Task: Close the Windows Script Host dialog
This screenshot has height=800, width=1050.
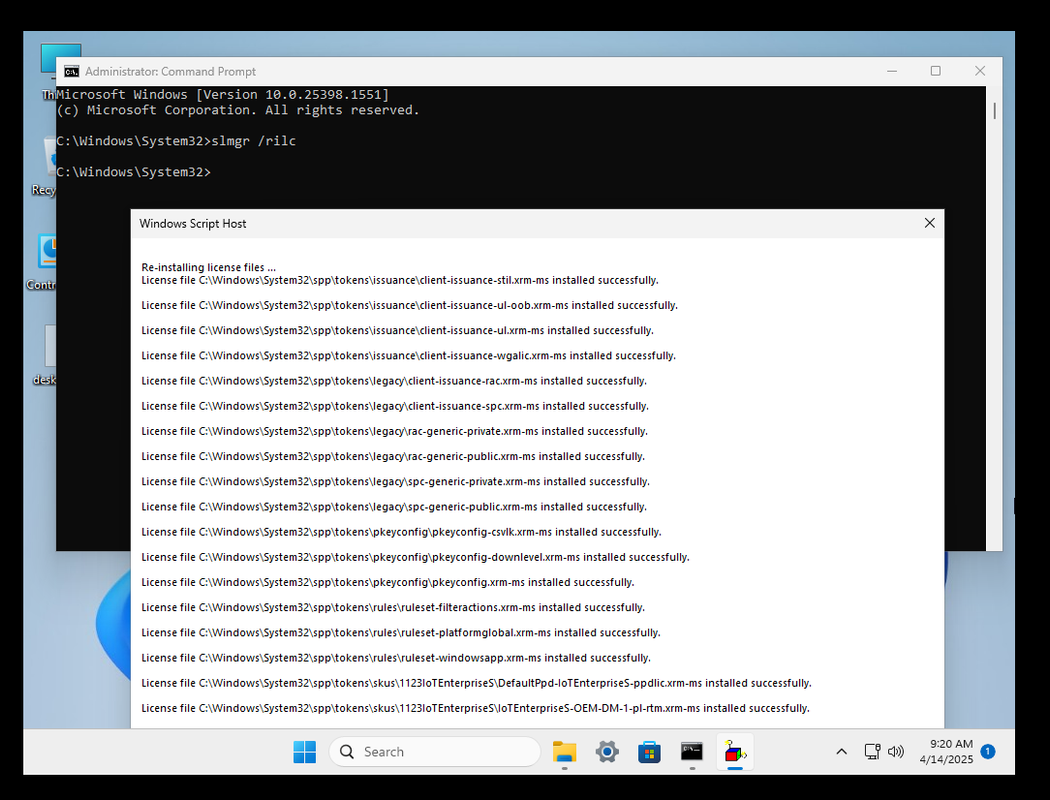Action: coord(929,223)
